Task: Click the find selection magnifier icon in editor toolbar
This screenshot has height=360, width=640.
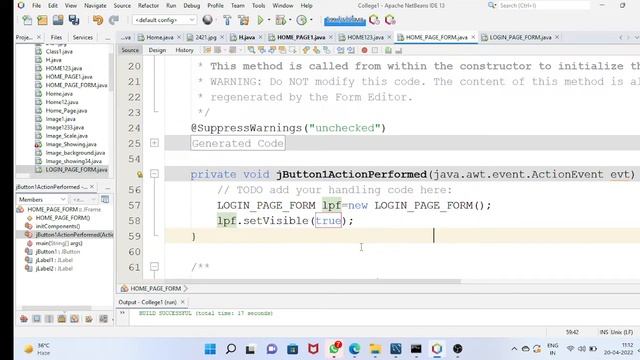Action: [251, 50]
